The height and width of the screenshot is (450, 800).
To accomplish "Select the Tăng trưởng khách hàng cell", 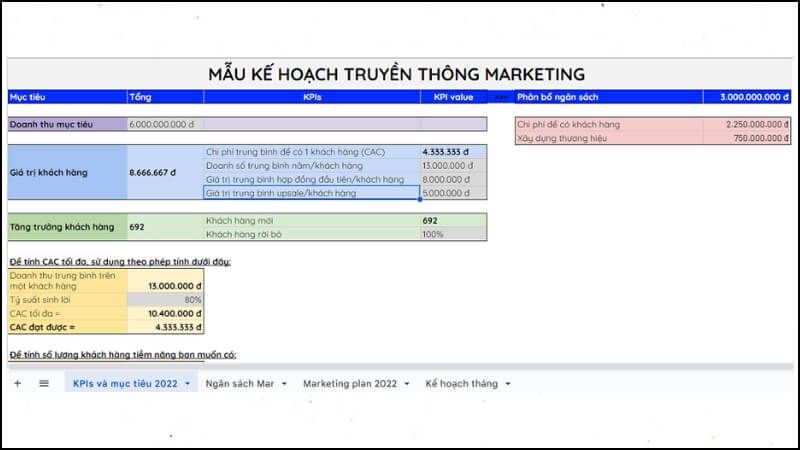I will [x=67, y=227].
